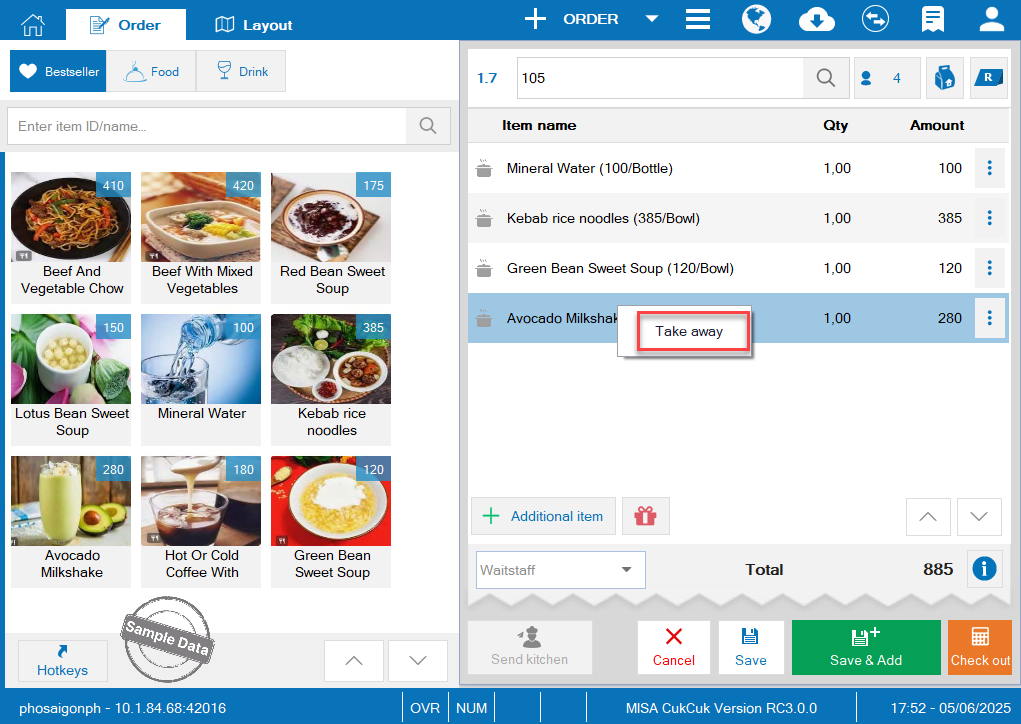
Task: Click the blue info icon beside Total
Action: 984,569
